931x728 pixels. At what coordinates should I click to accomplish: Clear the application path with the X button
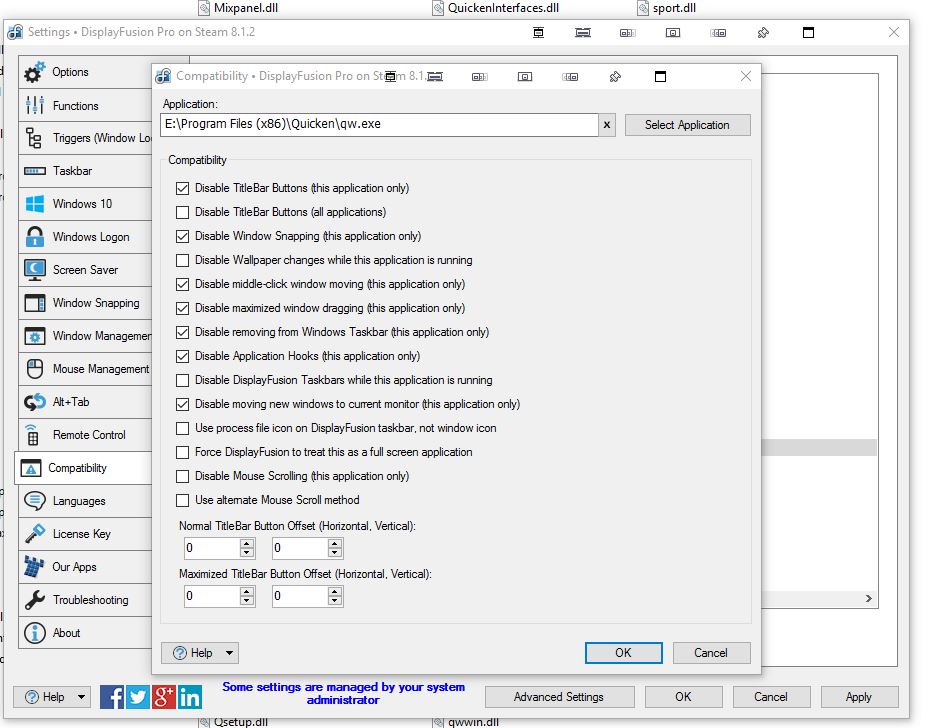coord(607,125)
